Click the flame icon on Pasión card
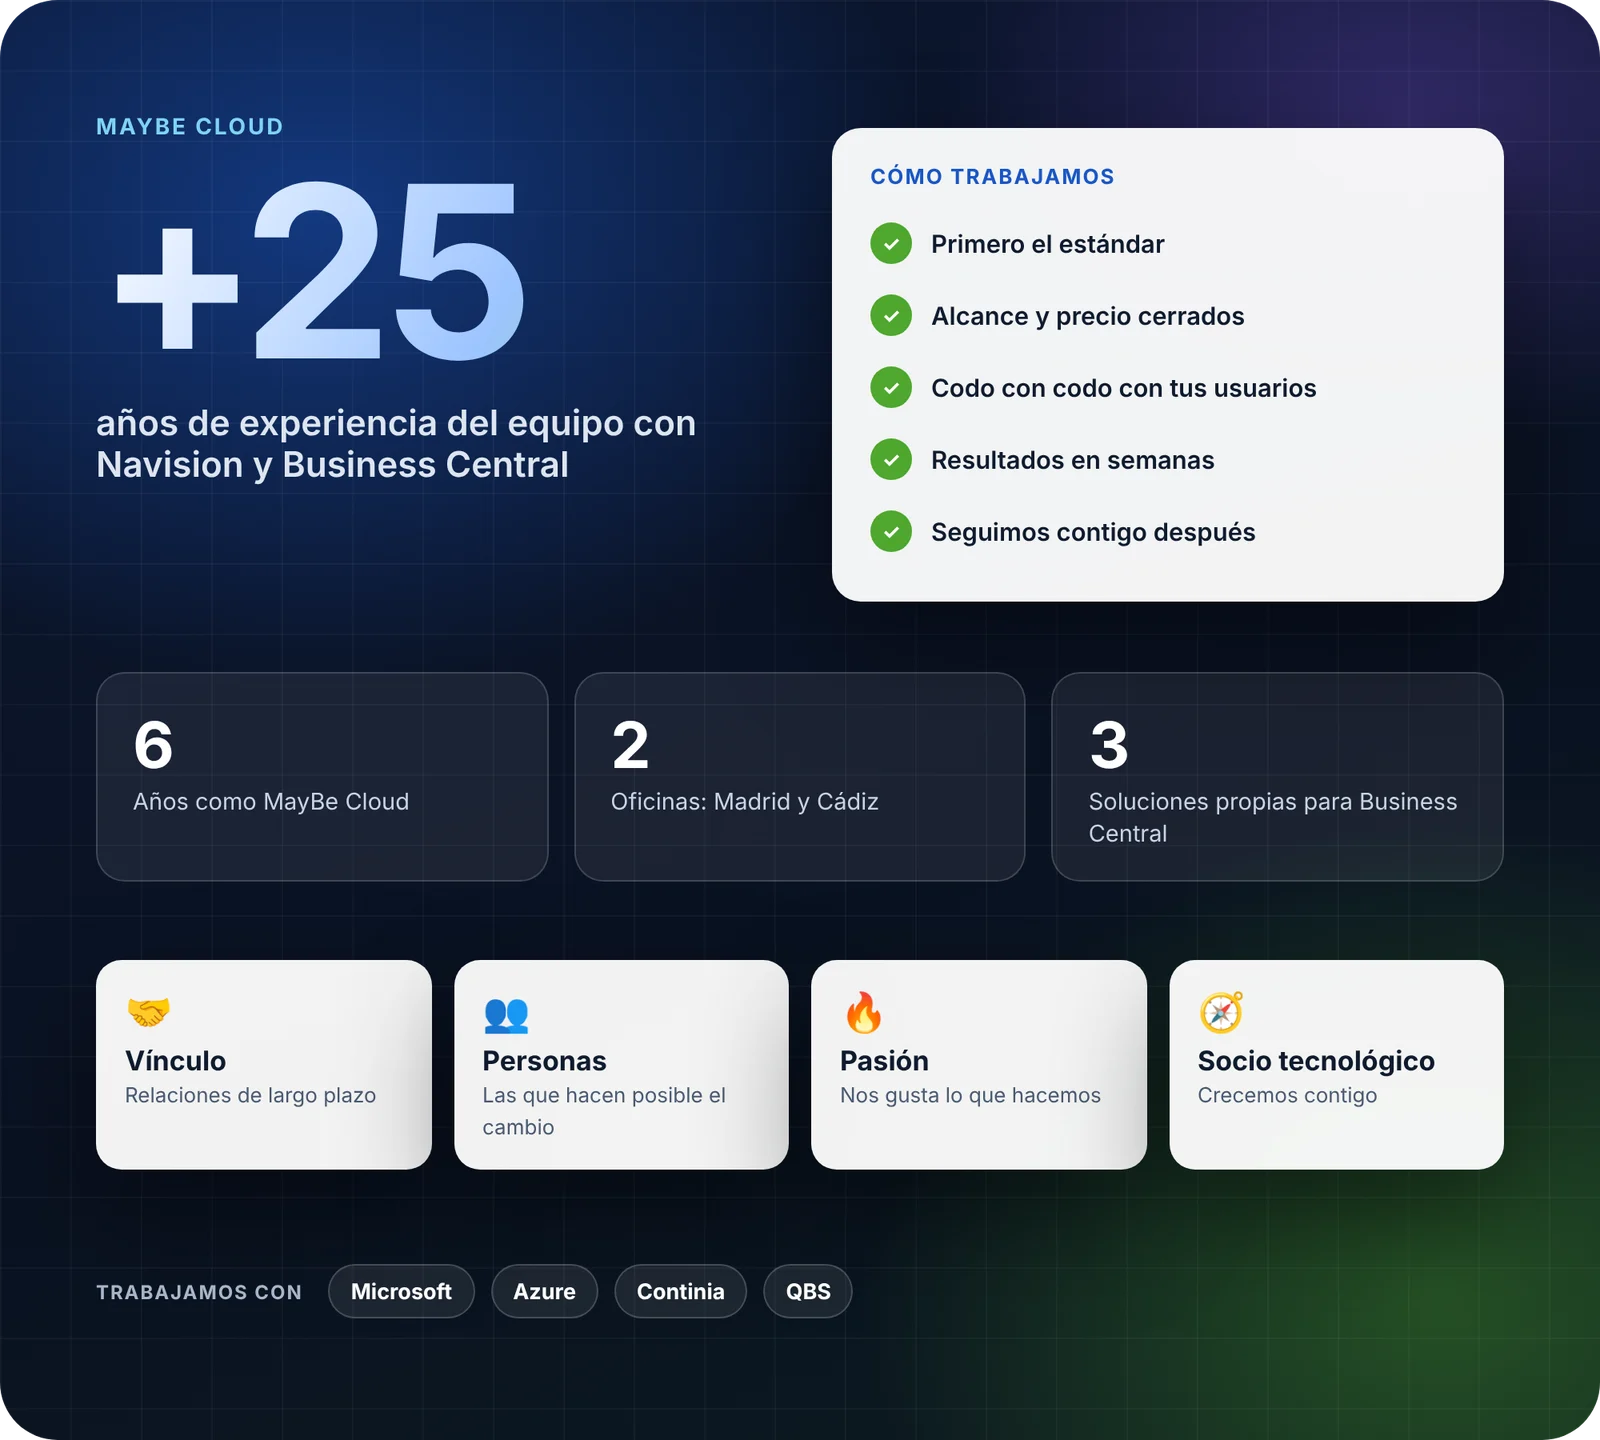This screenshot has width=1600, height=1440. coord(863,1012)
